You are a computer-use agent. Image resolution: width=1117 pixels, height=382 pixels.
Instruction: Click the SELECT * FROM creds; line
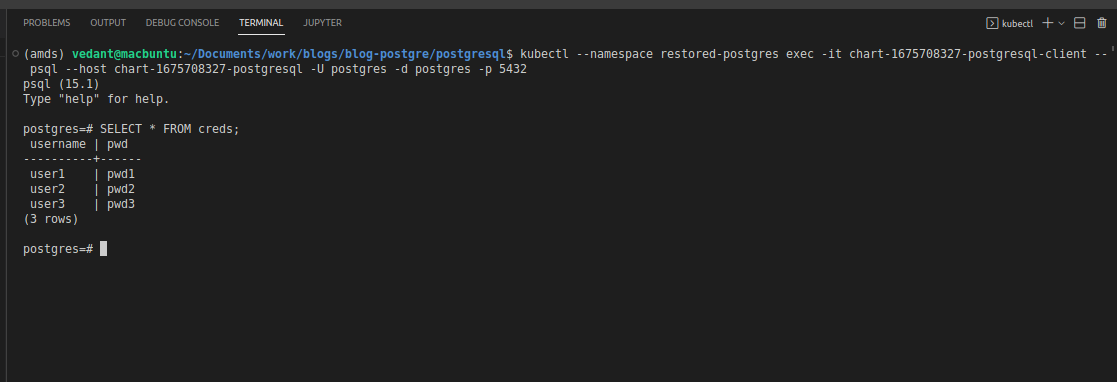(131, 129)
